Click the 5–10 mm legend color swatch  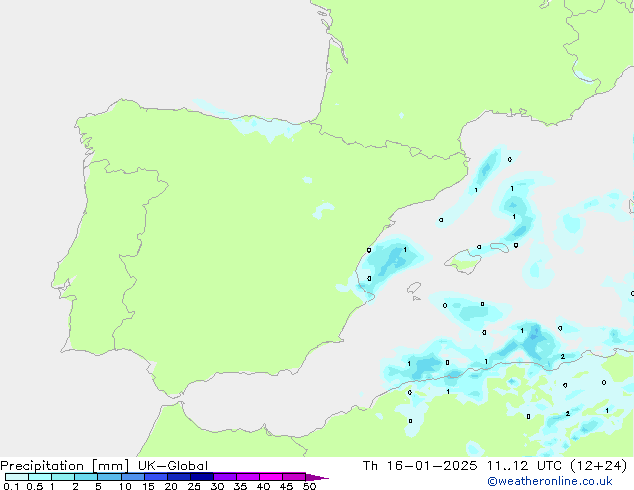(x=109, y=477)
